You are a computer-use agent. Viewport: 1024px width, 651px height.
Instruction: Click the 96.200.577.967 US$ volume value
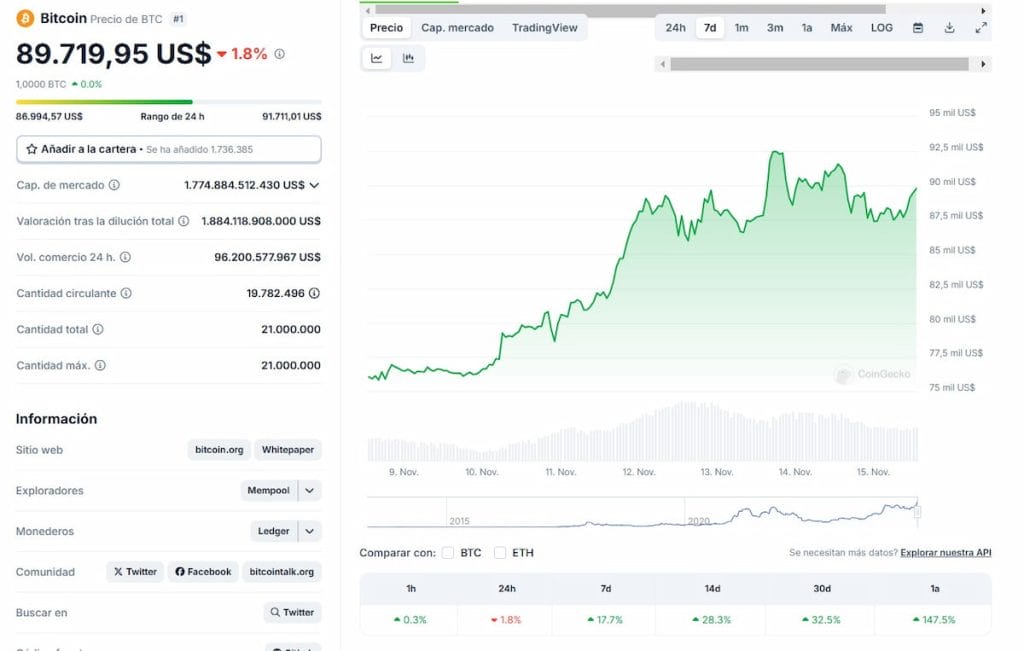pos(267,257)
